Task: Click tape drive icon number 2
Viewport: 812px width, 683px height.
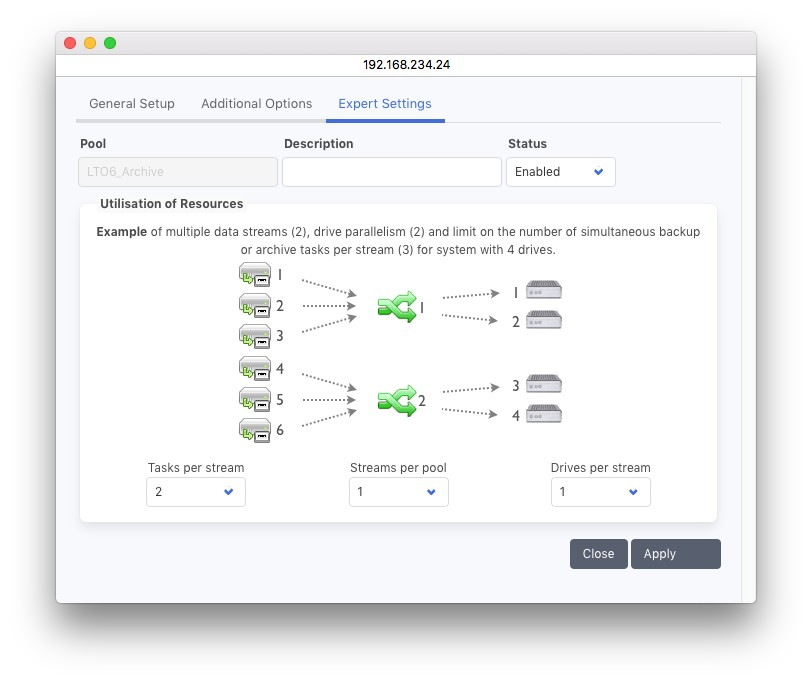Action: pos(545,320)
